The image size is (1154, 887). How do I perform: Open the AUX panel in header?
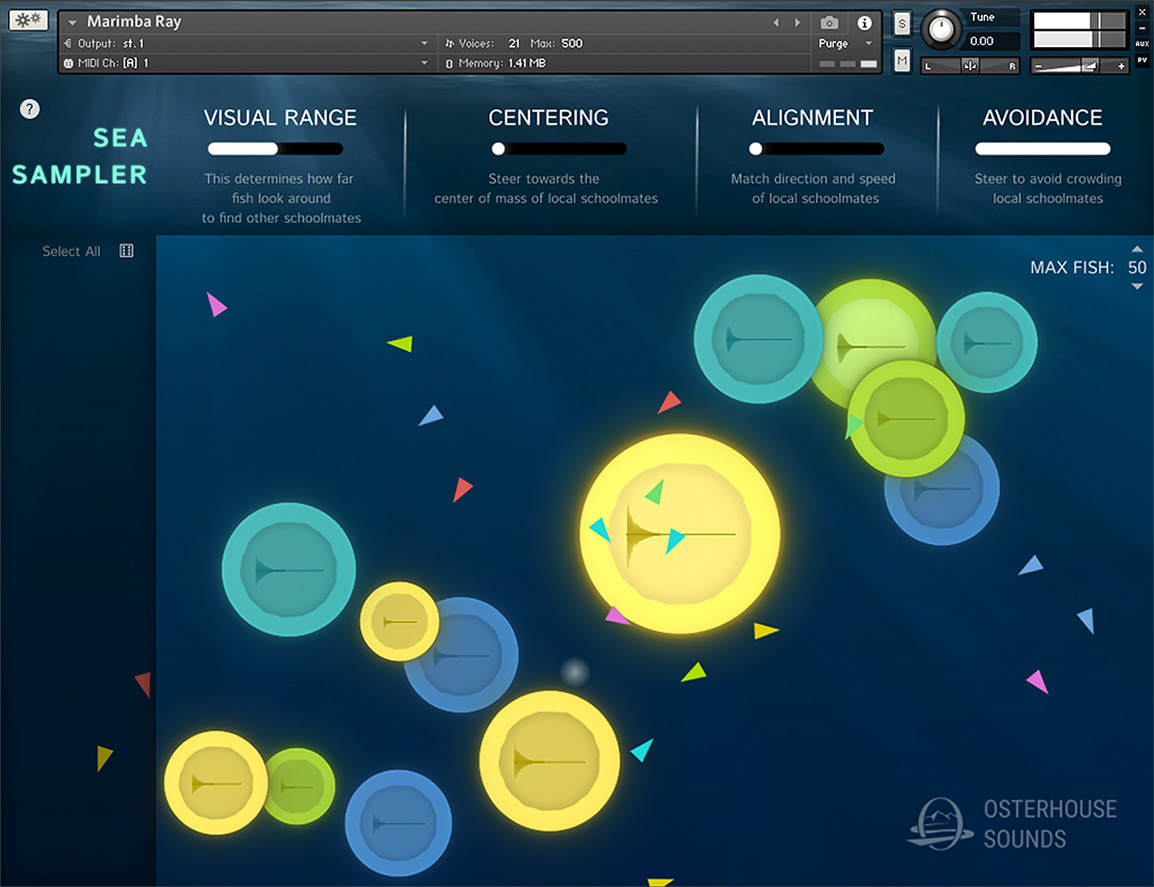pyautogui.click(x=1142, y=44)
